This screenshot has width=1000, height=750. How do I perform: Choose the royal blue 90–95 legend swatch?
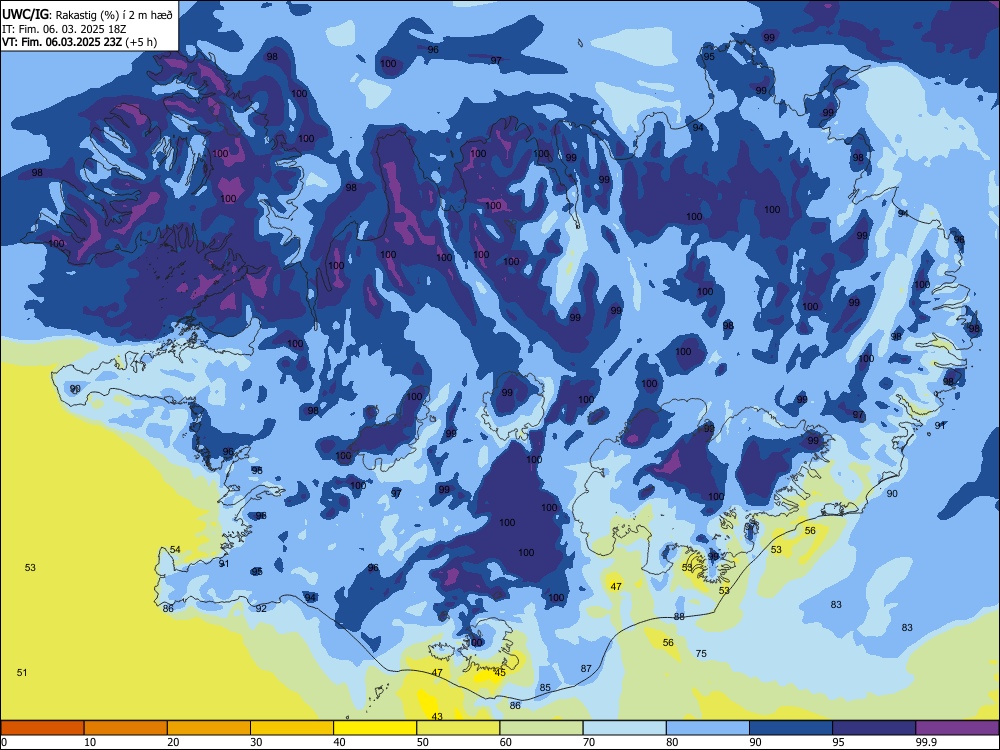click(791, 728)
